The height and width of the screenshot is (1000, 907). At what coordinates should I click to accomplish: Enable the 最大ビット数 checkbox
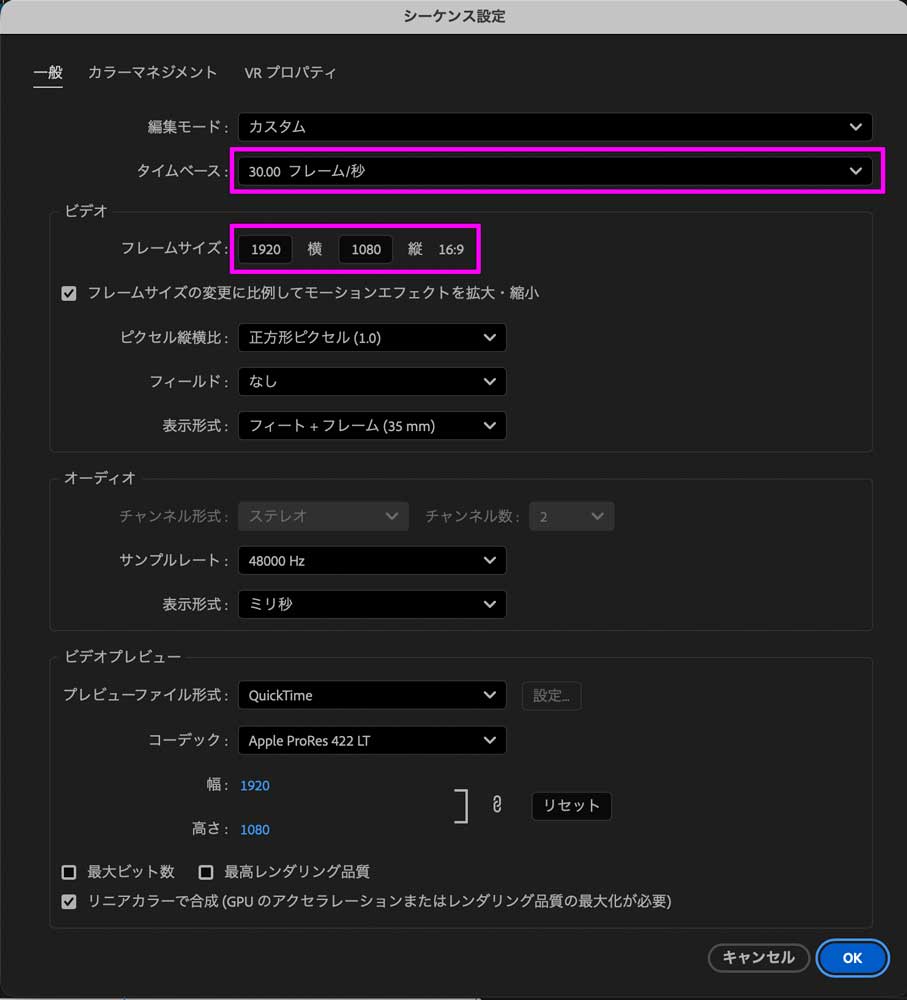click(x=69, y=872)
